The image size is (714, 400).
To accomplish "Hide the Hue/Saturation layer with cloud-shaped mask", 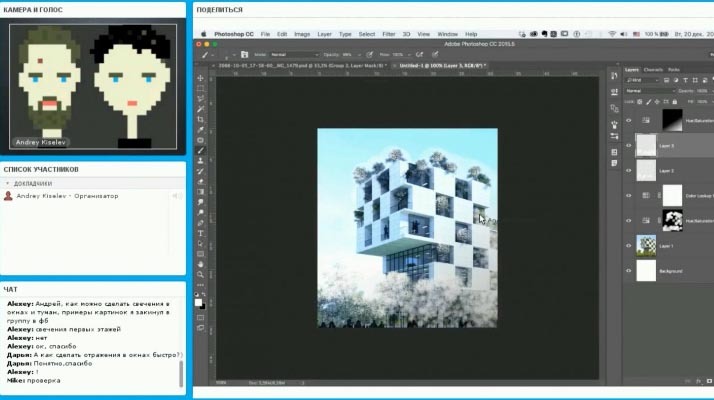I will pos(629,221).
